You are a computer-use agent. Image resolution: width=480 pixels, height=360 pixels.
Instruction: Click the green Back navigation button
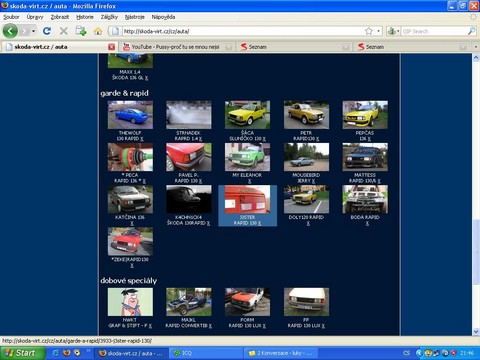click(10, 31)
